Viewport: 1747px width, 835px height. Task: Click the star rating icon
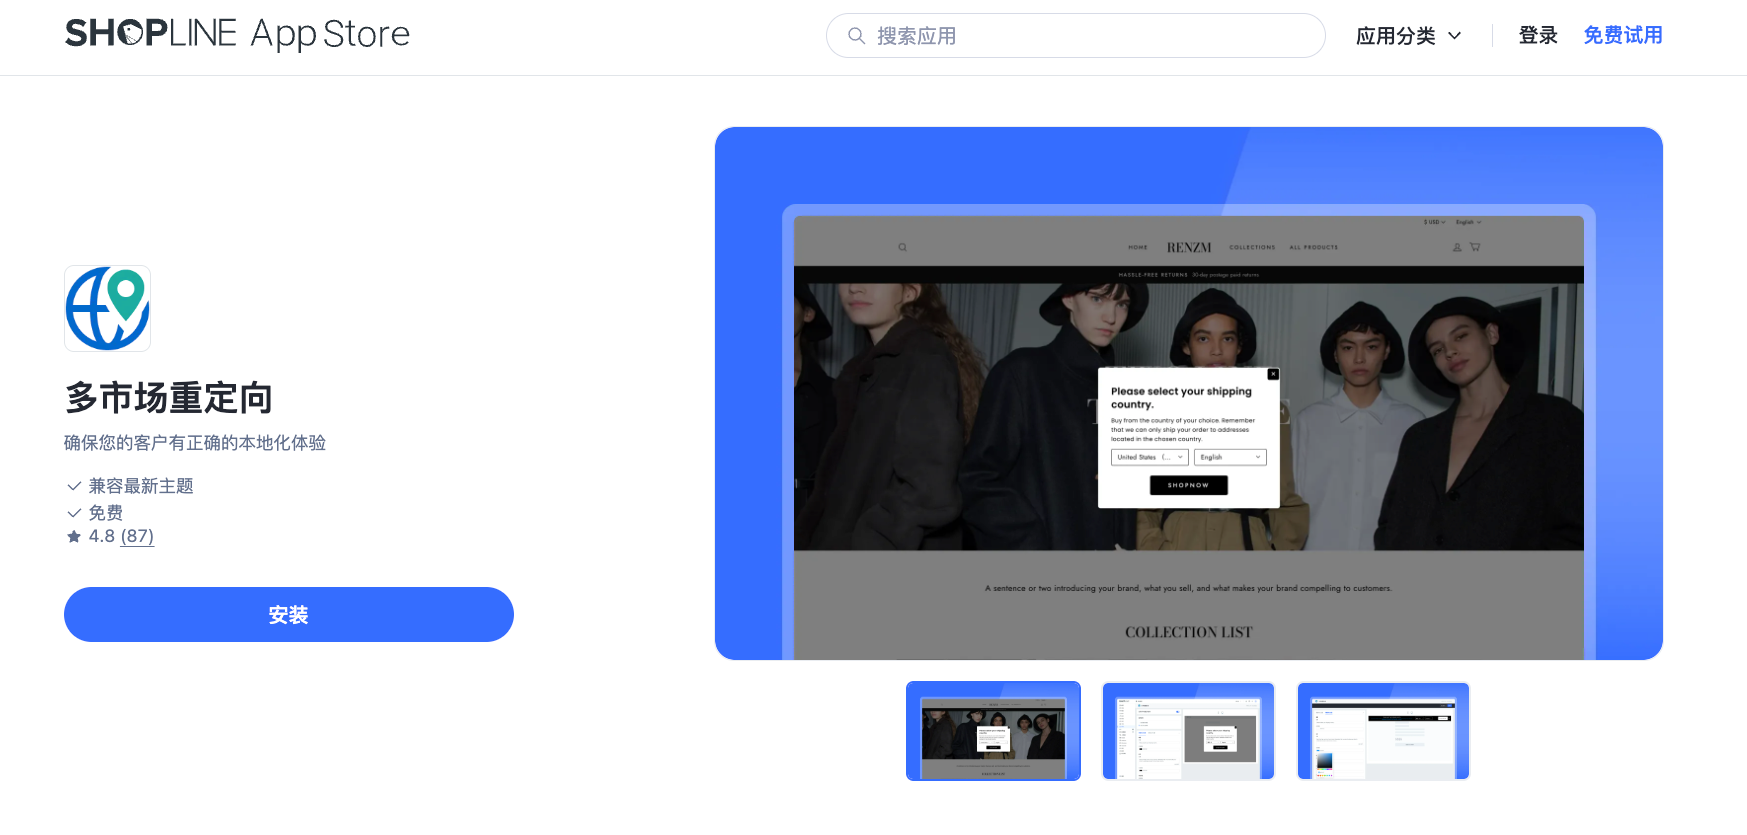(x=74, y=537)
